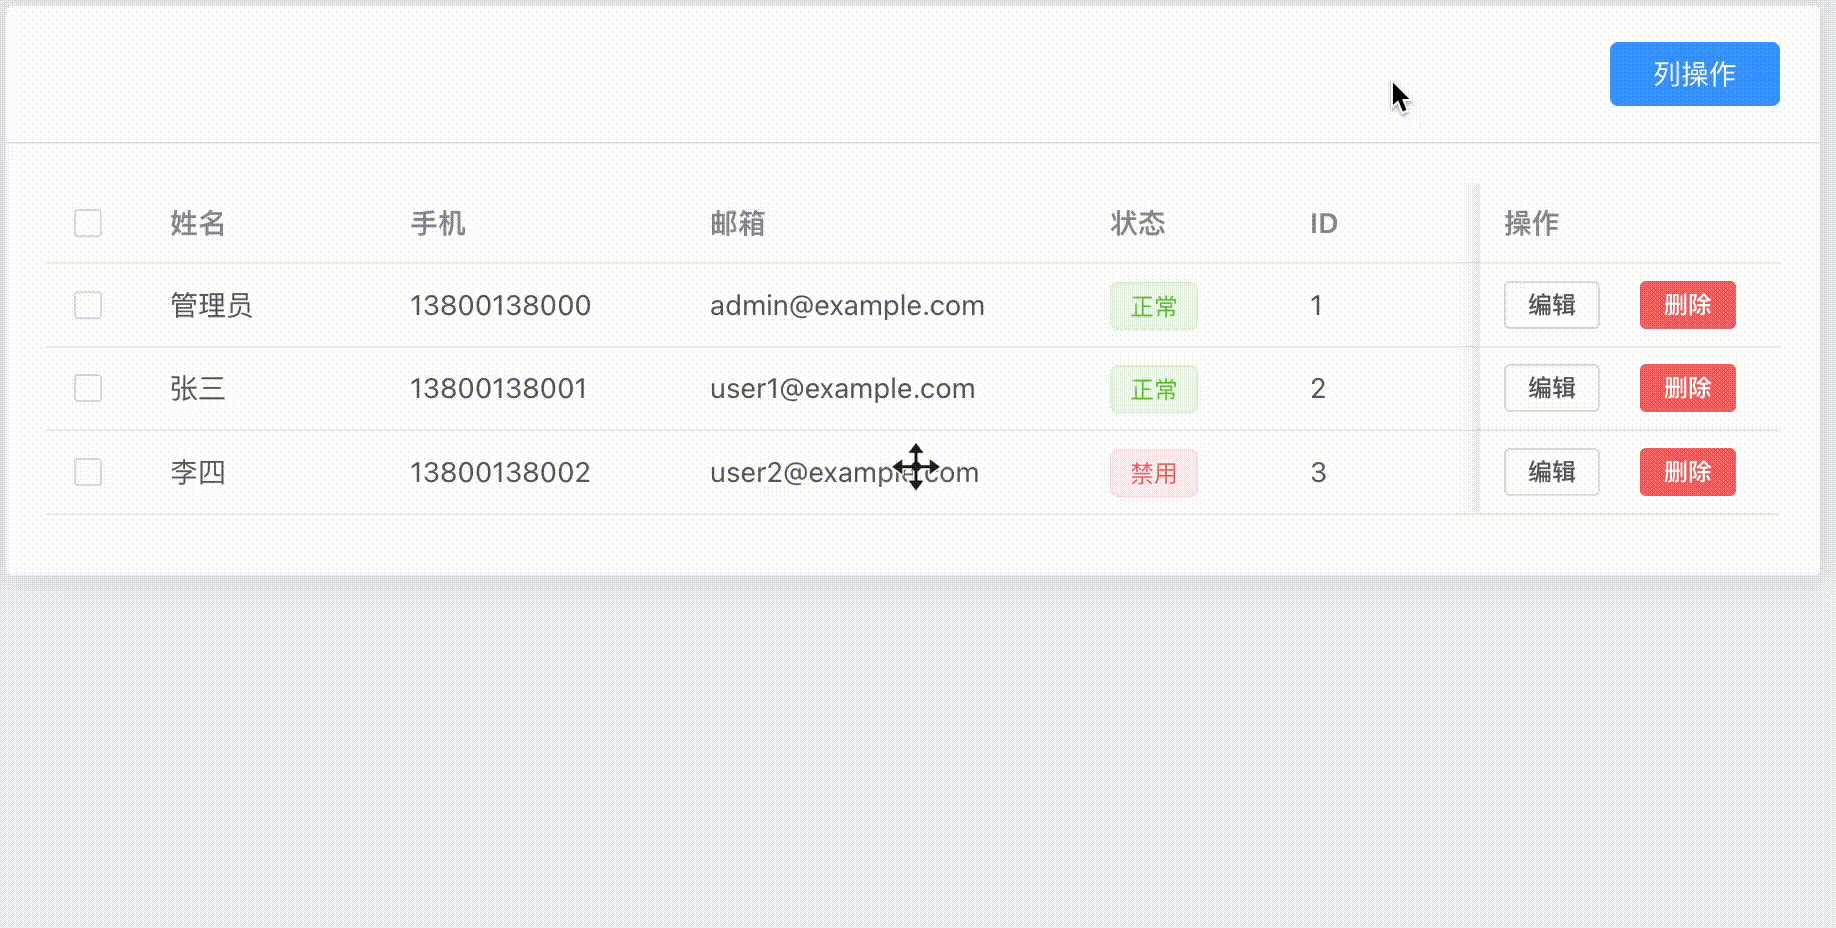
Task: Check the box for 管理员 row
Action: click(88, 305)
